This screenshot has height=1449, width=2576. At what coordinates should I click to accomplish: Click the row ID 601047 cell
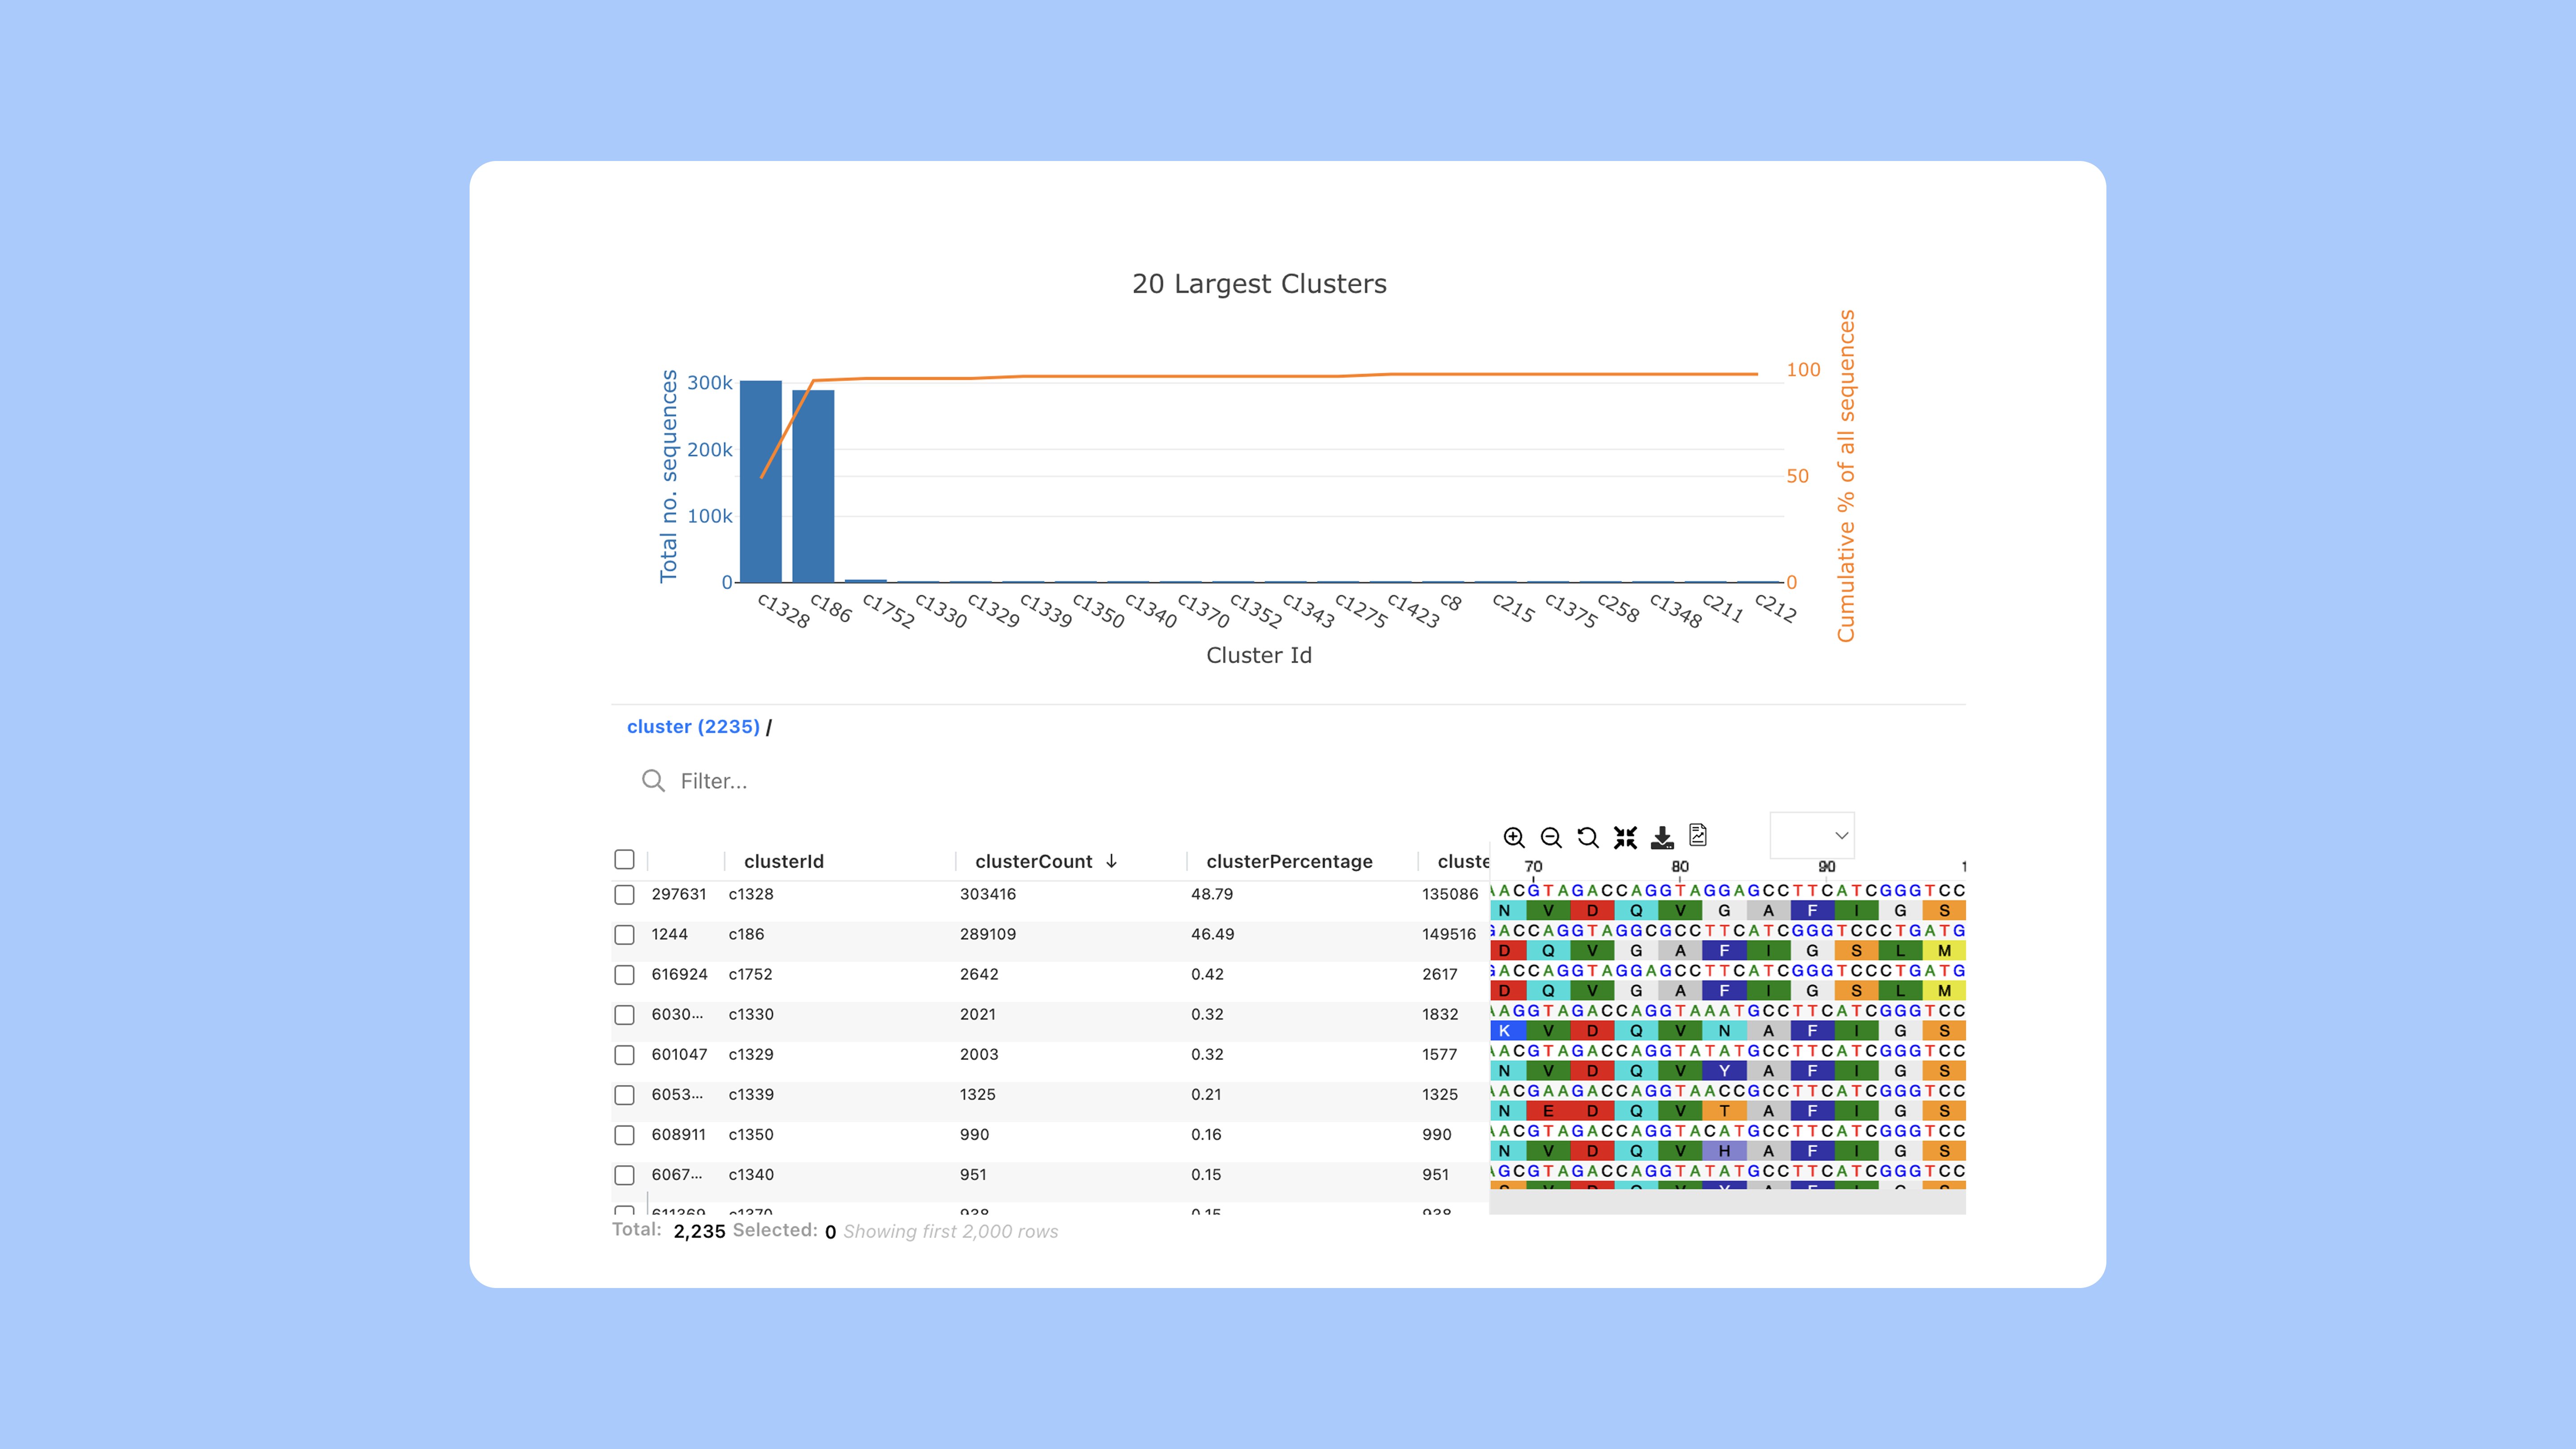click(679, 1054)
